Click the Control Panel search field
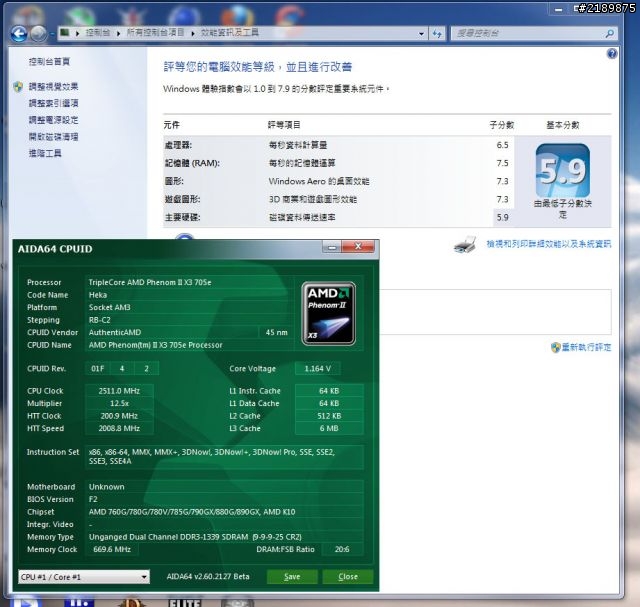640x607 pixels. (528, 33)
